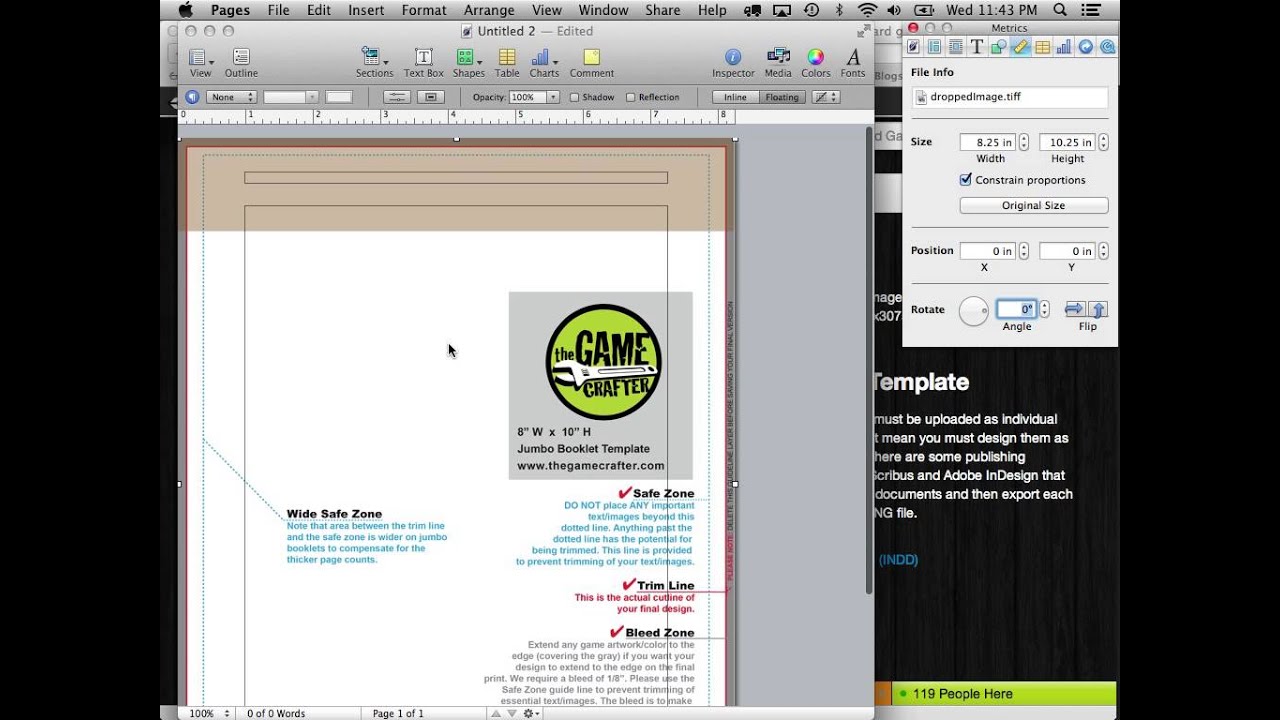Click 119 People Here chat bar

coord(1003,694)
